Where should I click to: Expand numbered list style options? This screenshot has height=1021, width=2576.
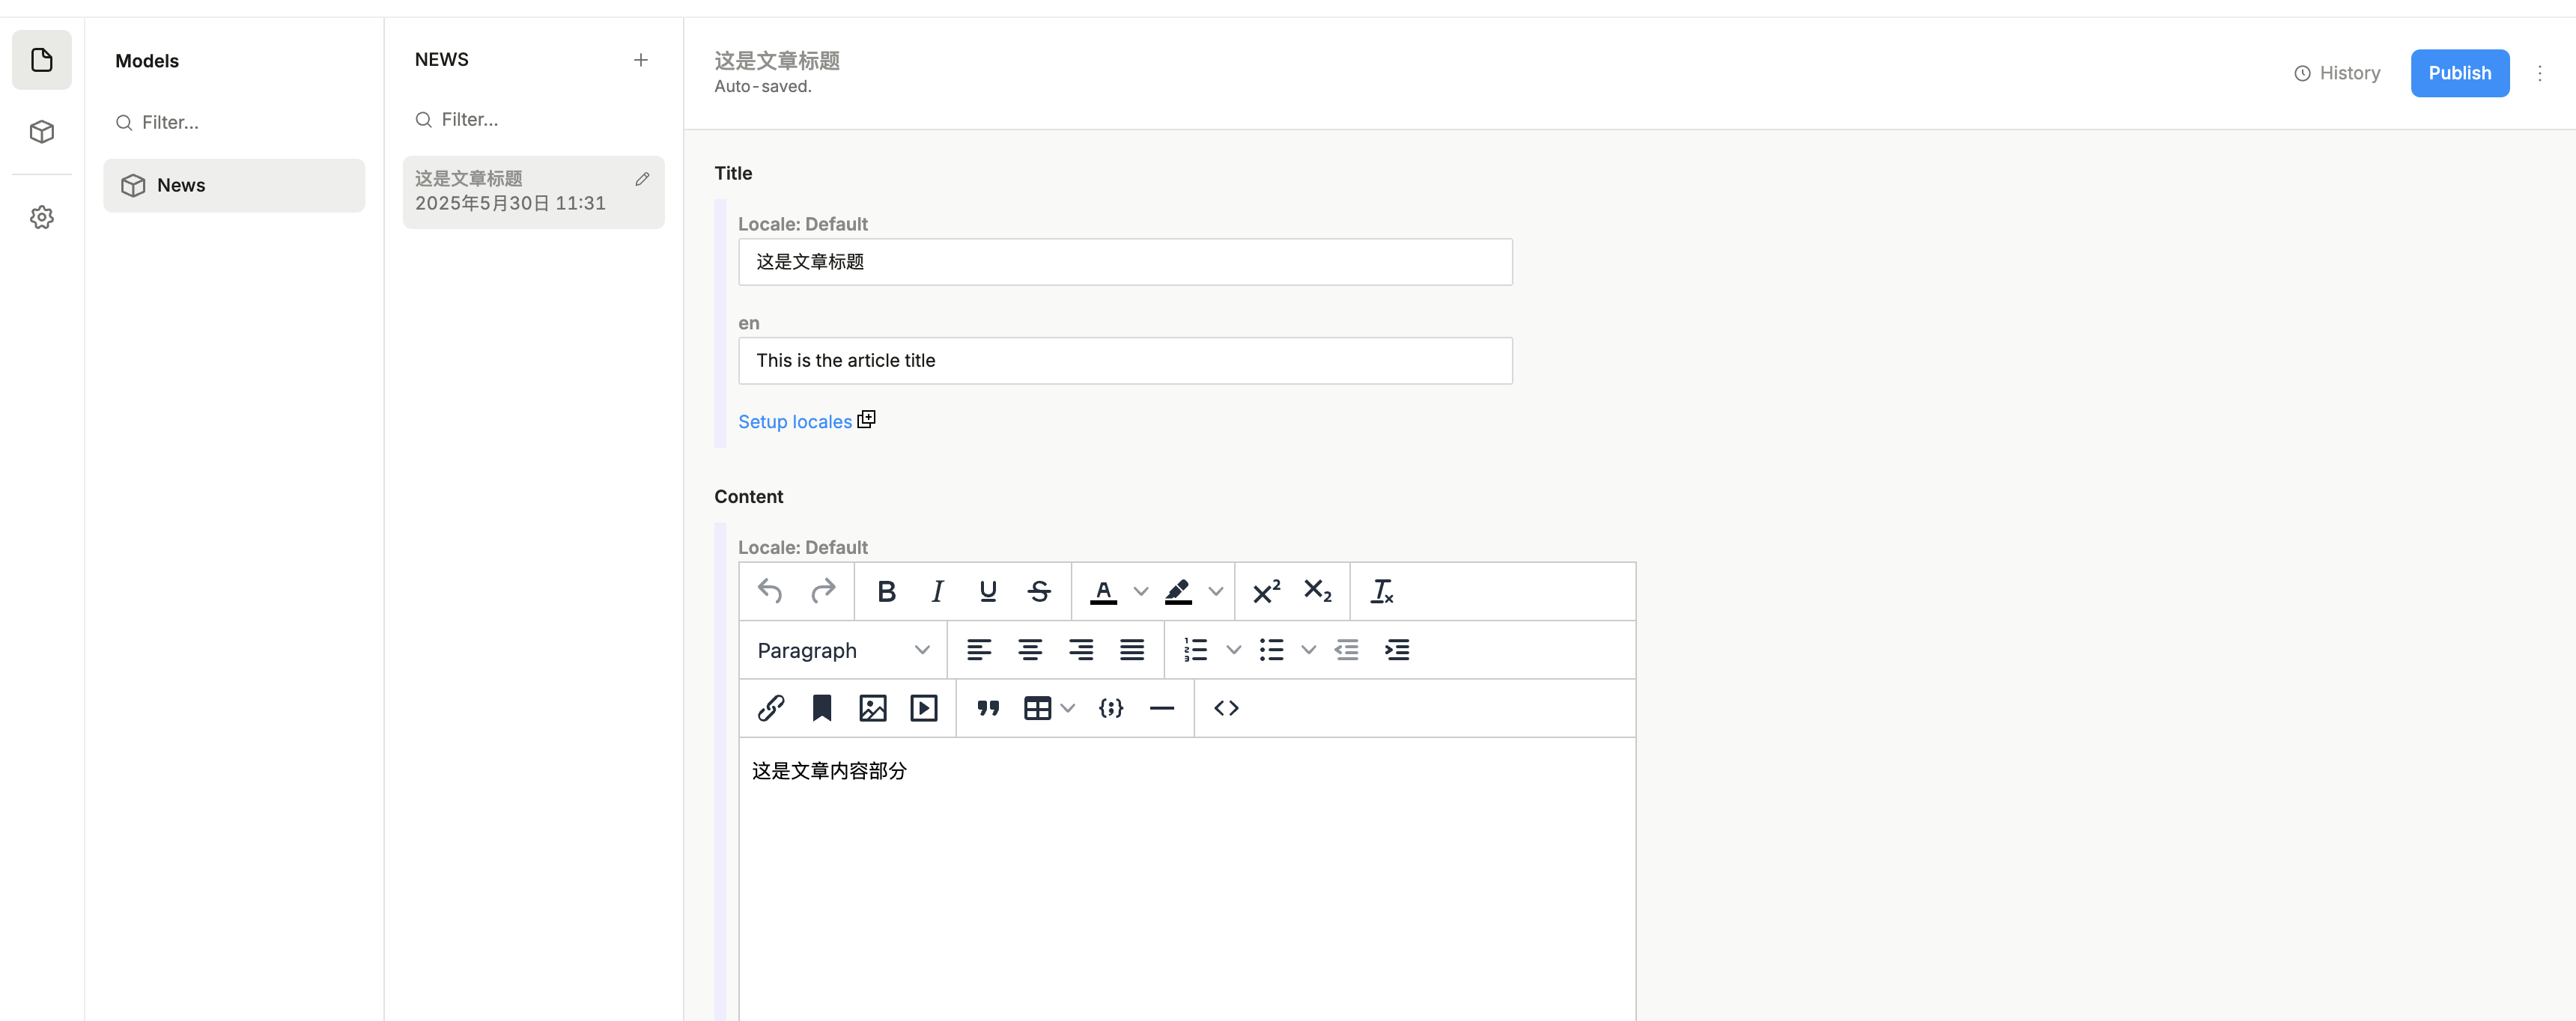(x=1233, y=650)
